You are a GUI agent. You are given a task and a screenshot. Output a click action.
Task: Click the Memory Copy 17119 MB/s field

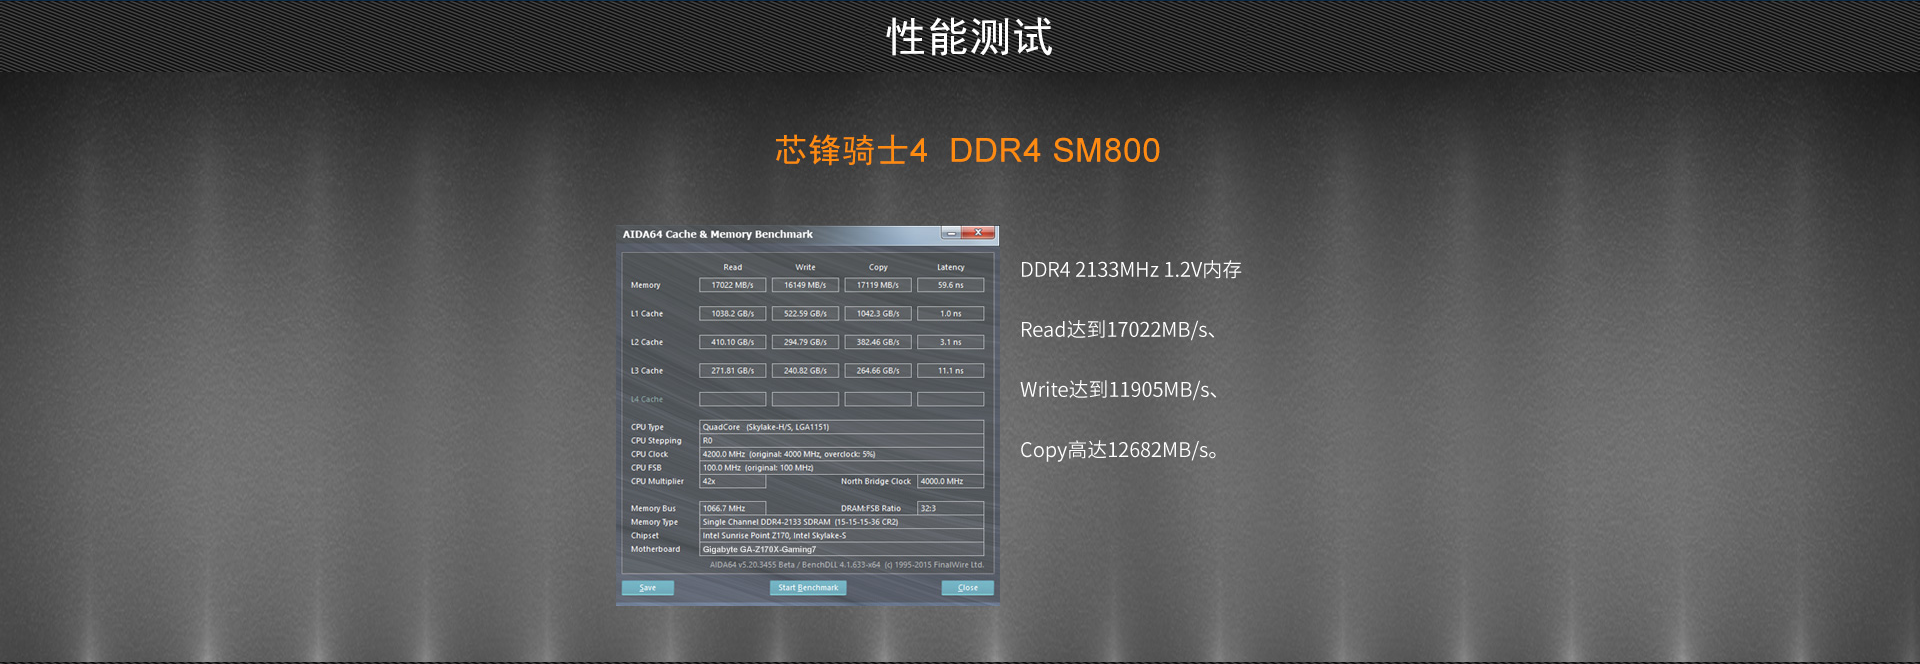tap(878, 285)
